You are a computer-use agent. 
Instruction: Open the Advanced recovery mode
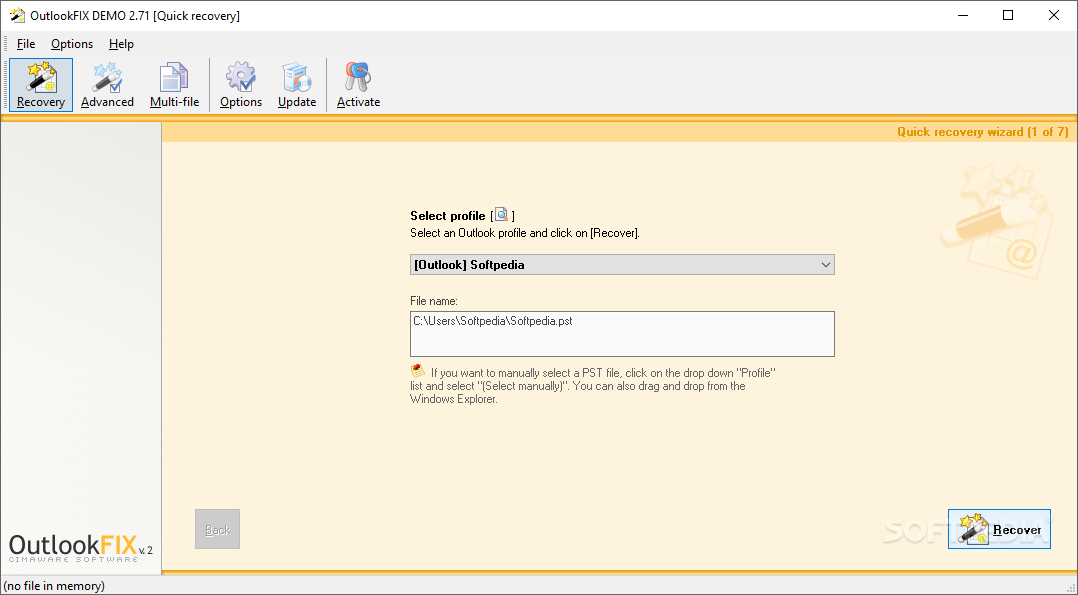pos(107,85)
